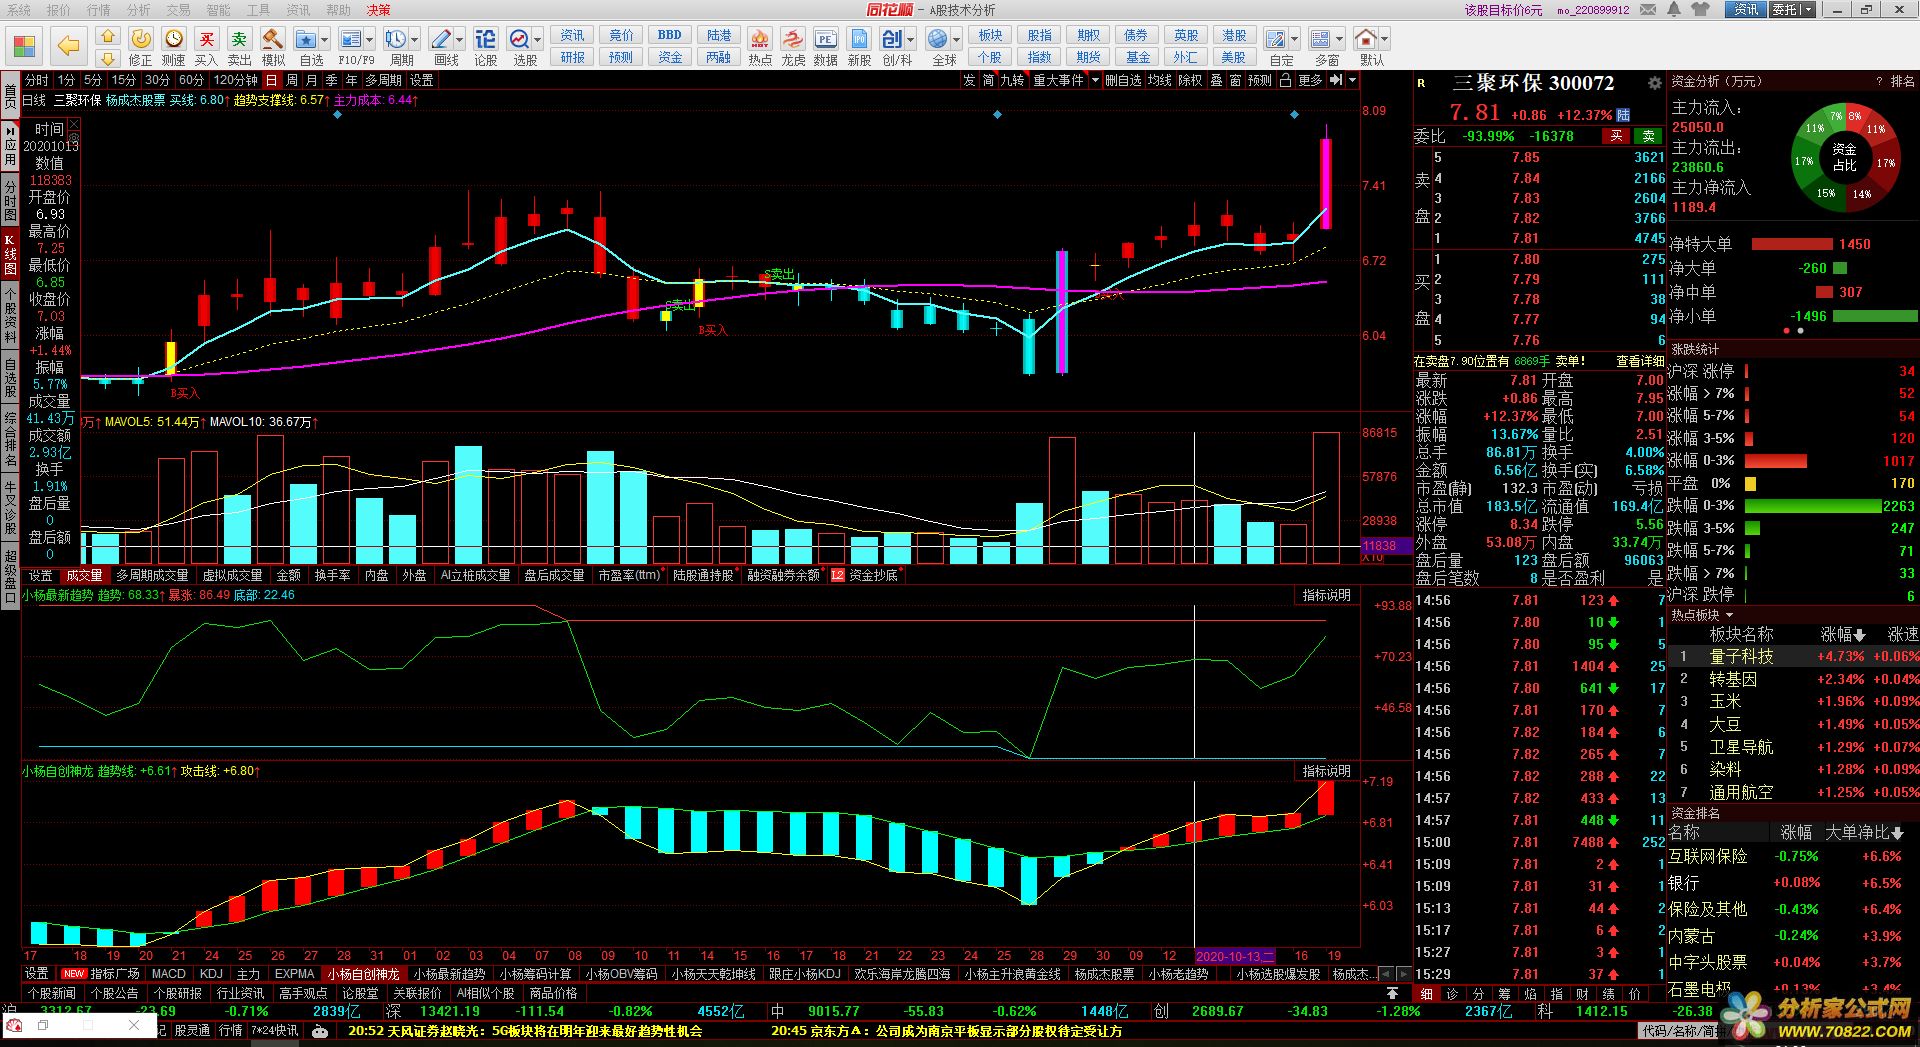
Task: Toggle 均线 moving averages display
Action: point(1159,80)
